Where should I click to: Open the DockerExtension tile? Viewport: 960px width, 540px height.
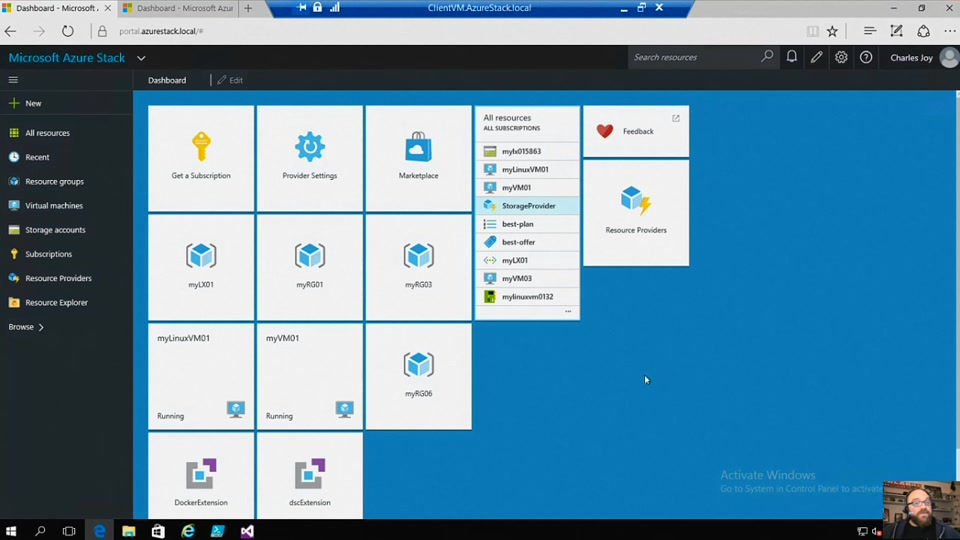[201, 476]
